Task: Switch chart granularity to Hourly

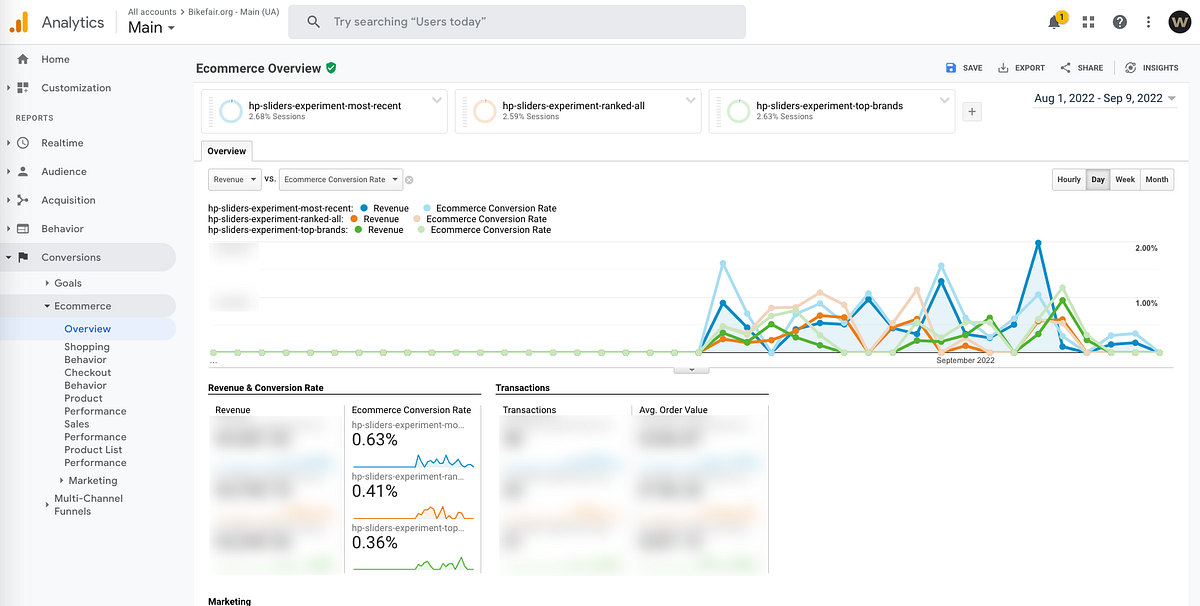Action: pos(1068,179)
